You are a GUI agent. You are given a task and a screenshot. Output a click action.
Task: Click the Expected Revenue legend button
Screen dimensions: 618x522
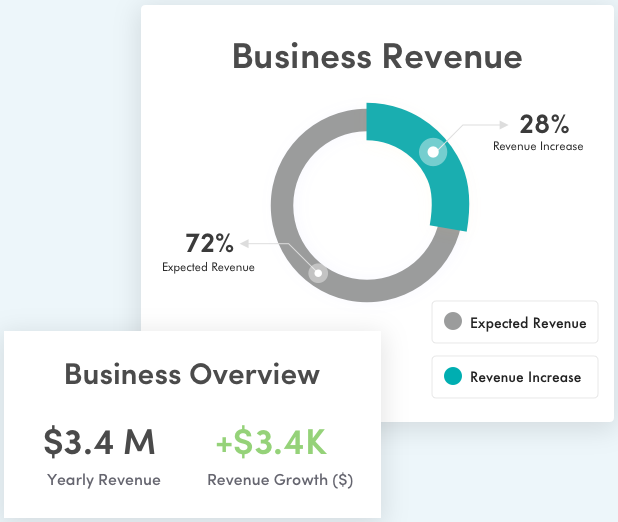pyautogui.click(x=515, y=322)
